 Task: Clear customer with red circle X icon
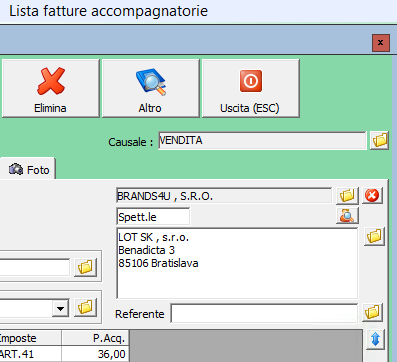click(372, 195)
